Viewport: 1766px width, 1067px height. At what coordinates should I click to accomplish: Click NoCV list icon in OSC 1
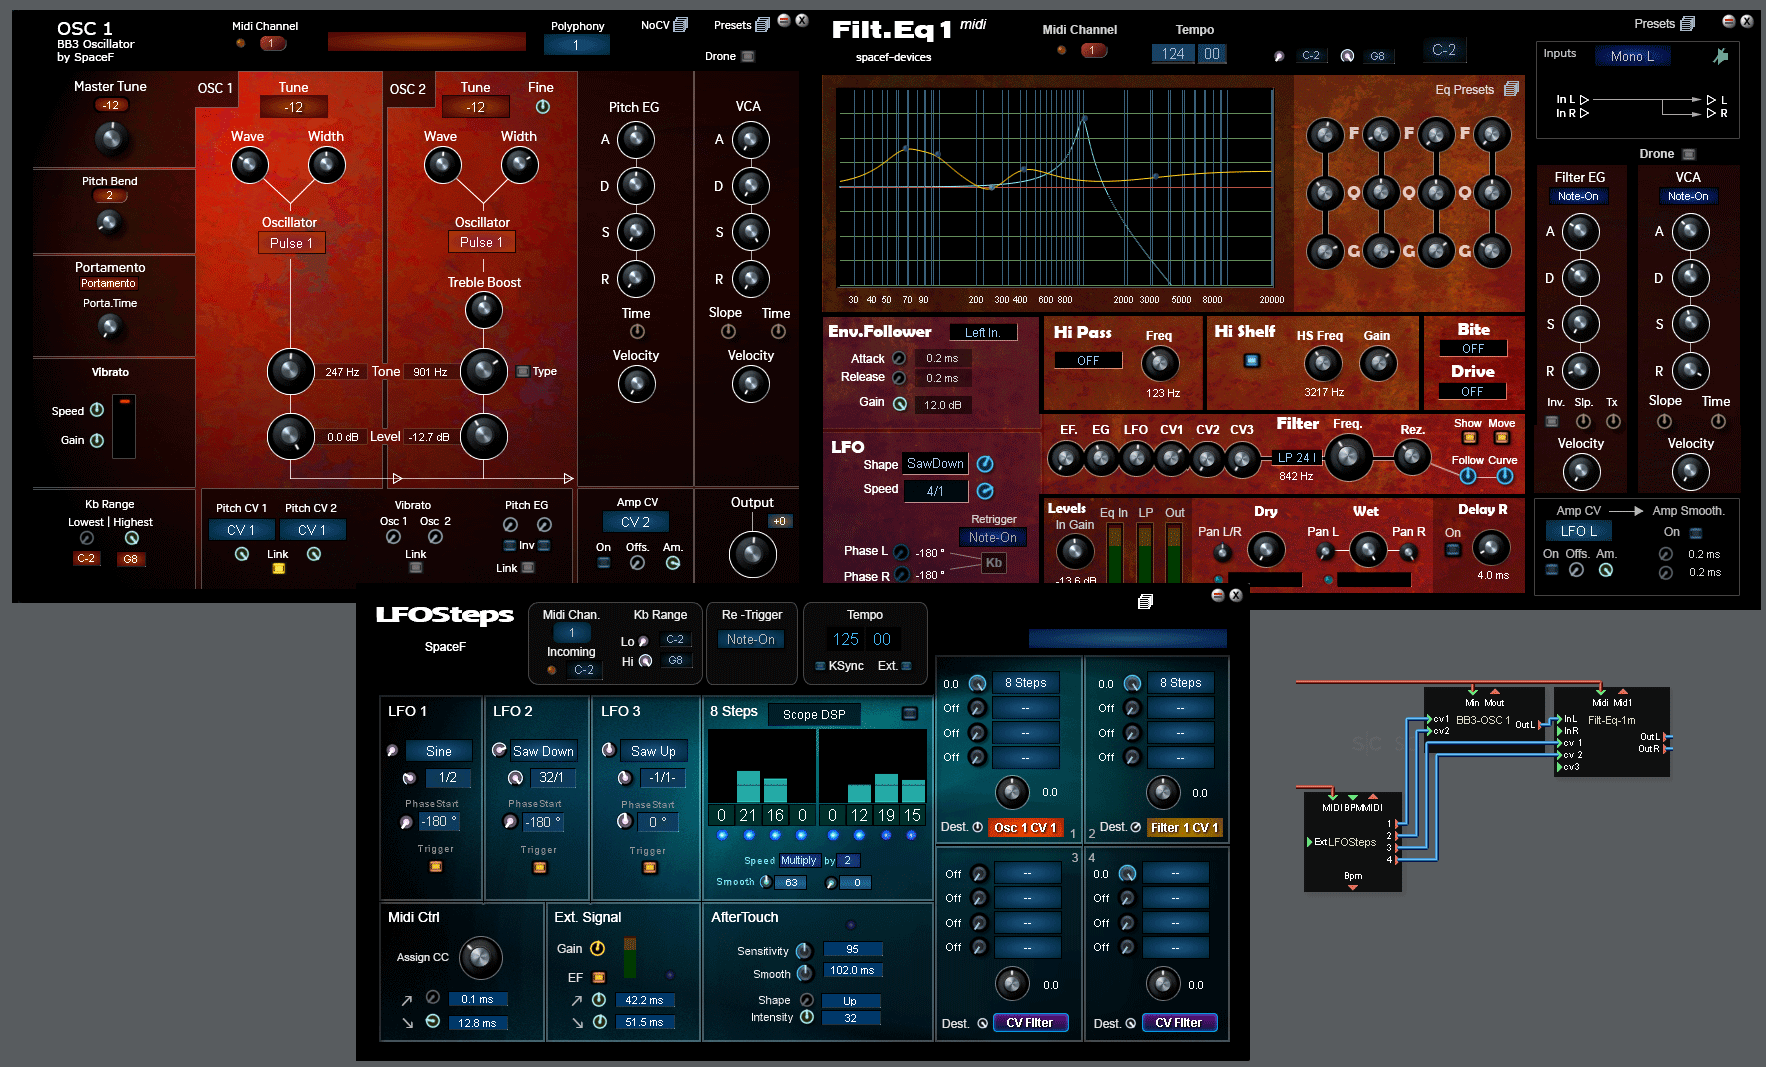pyautogui.click(x=681, y=24)
